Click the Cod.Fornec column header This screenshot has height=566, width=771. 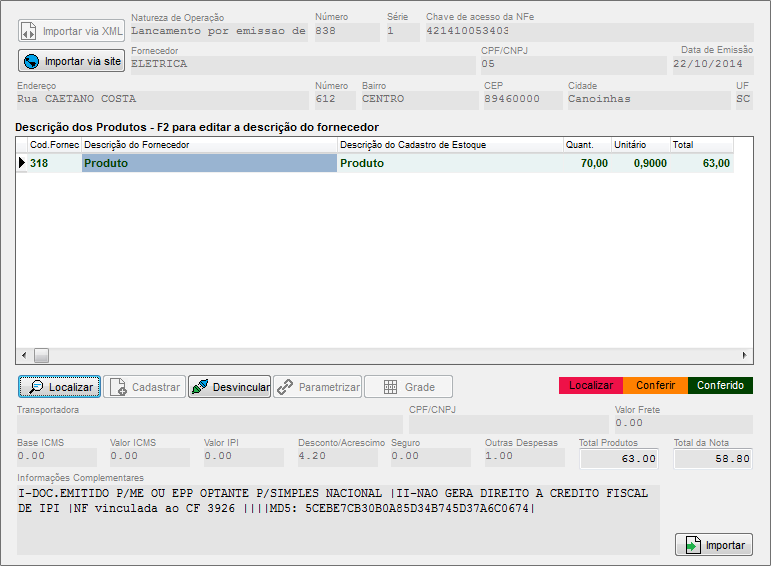[x=54, y=145]
